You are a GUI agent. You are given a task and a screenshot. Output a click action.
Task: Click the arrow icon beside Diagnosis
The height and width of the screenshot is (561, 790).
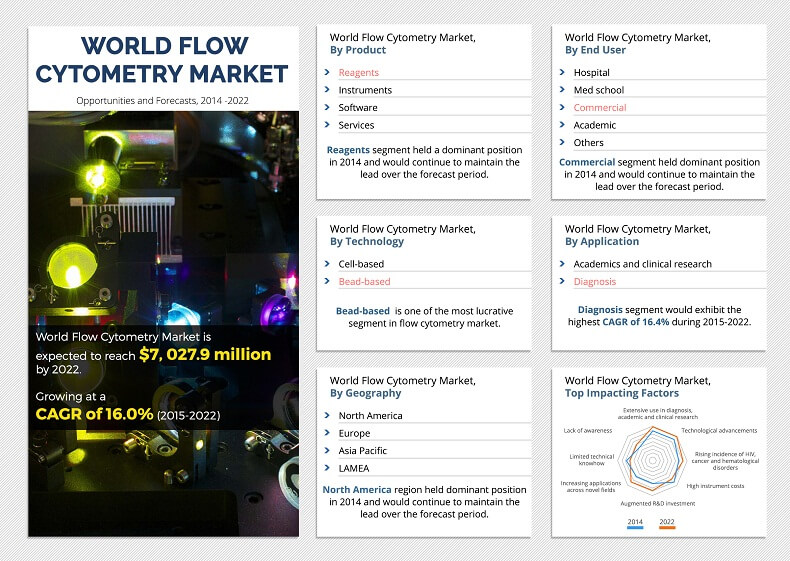[562, 282]
